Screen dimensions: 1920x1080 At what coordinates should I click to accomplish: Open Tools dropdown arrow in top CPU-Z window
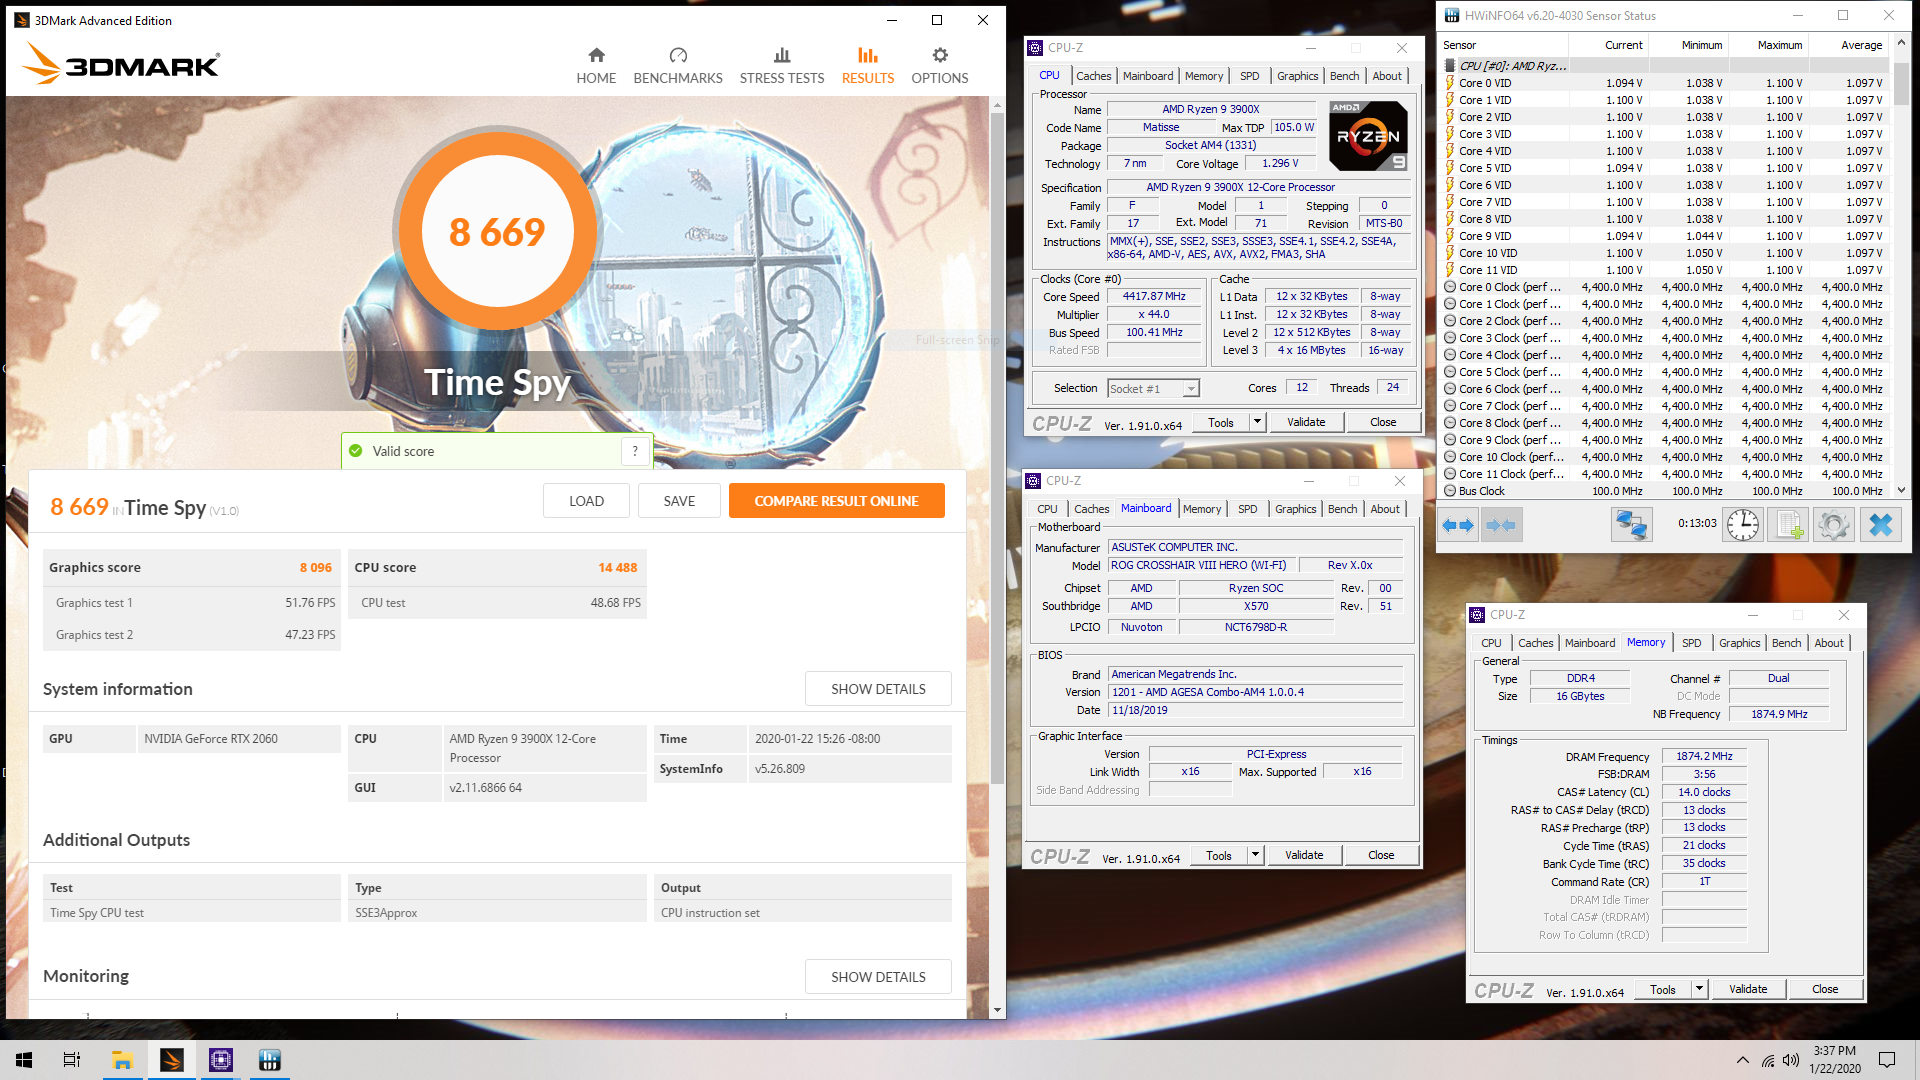[1257, 422]
